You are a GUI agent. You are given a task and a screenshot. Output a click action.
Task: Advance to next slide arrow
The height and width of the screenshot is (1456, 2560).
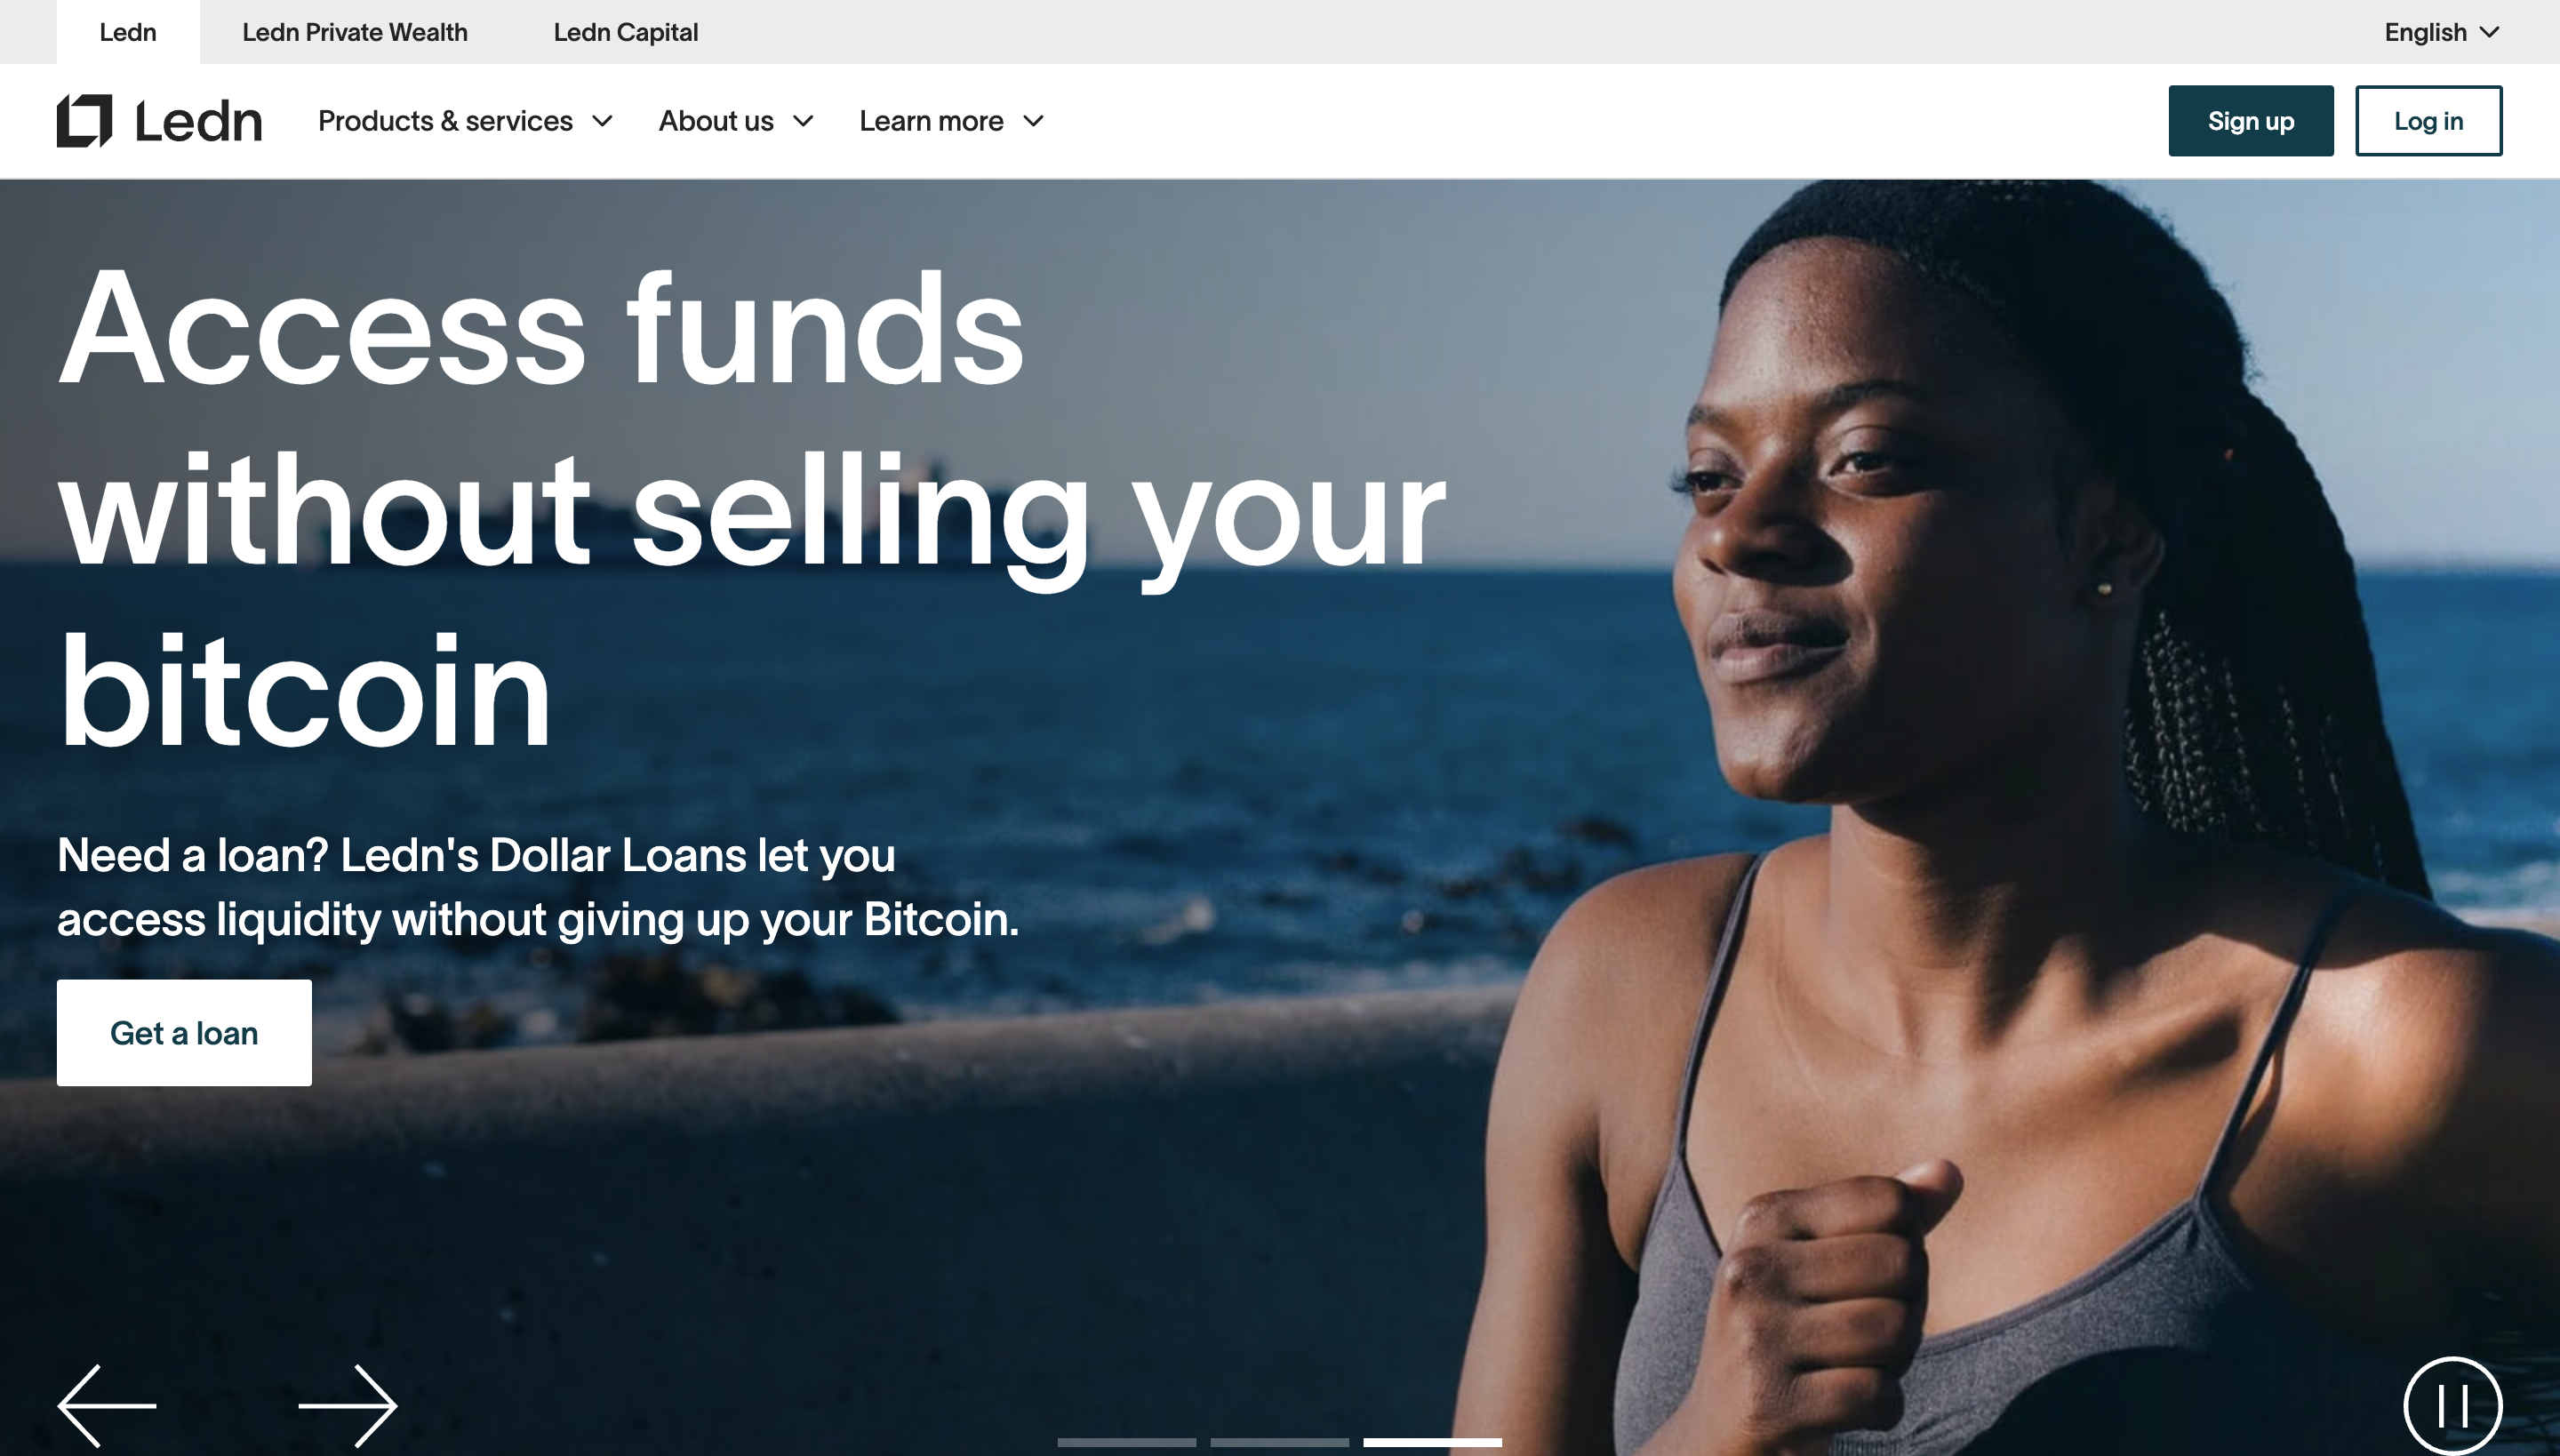pyautogui.click(x=348, y=1405)
